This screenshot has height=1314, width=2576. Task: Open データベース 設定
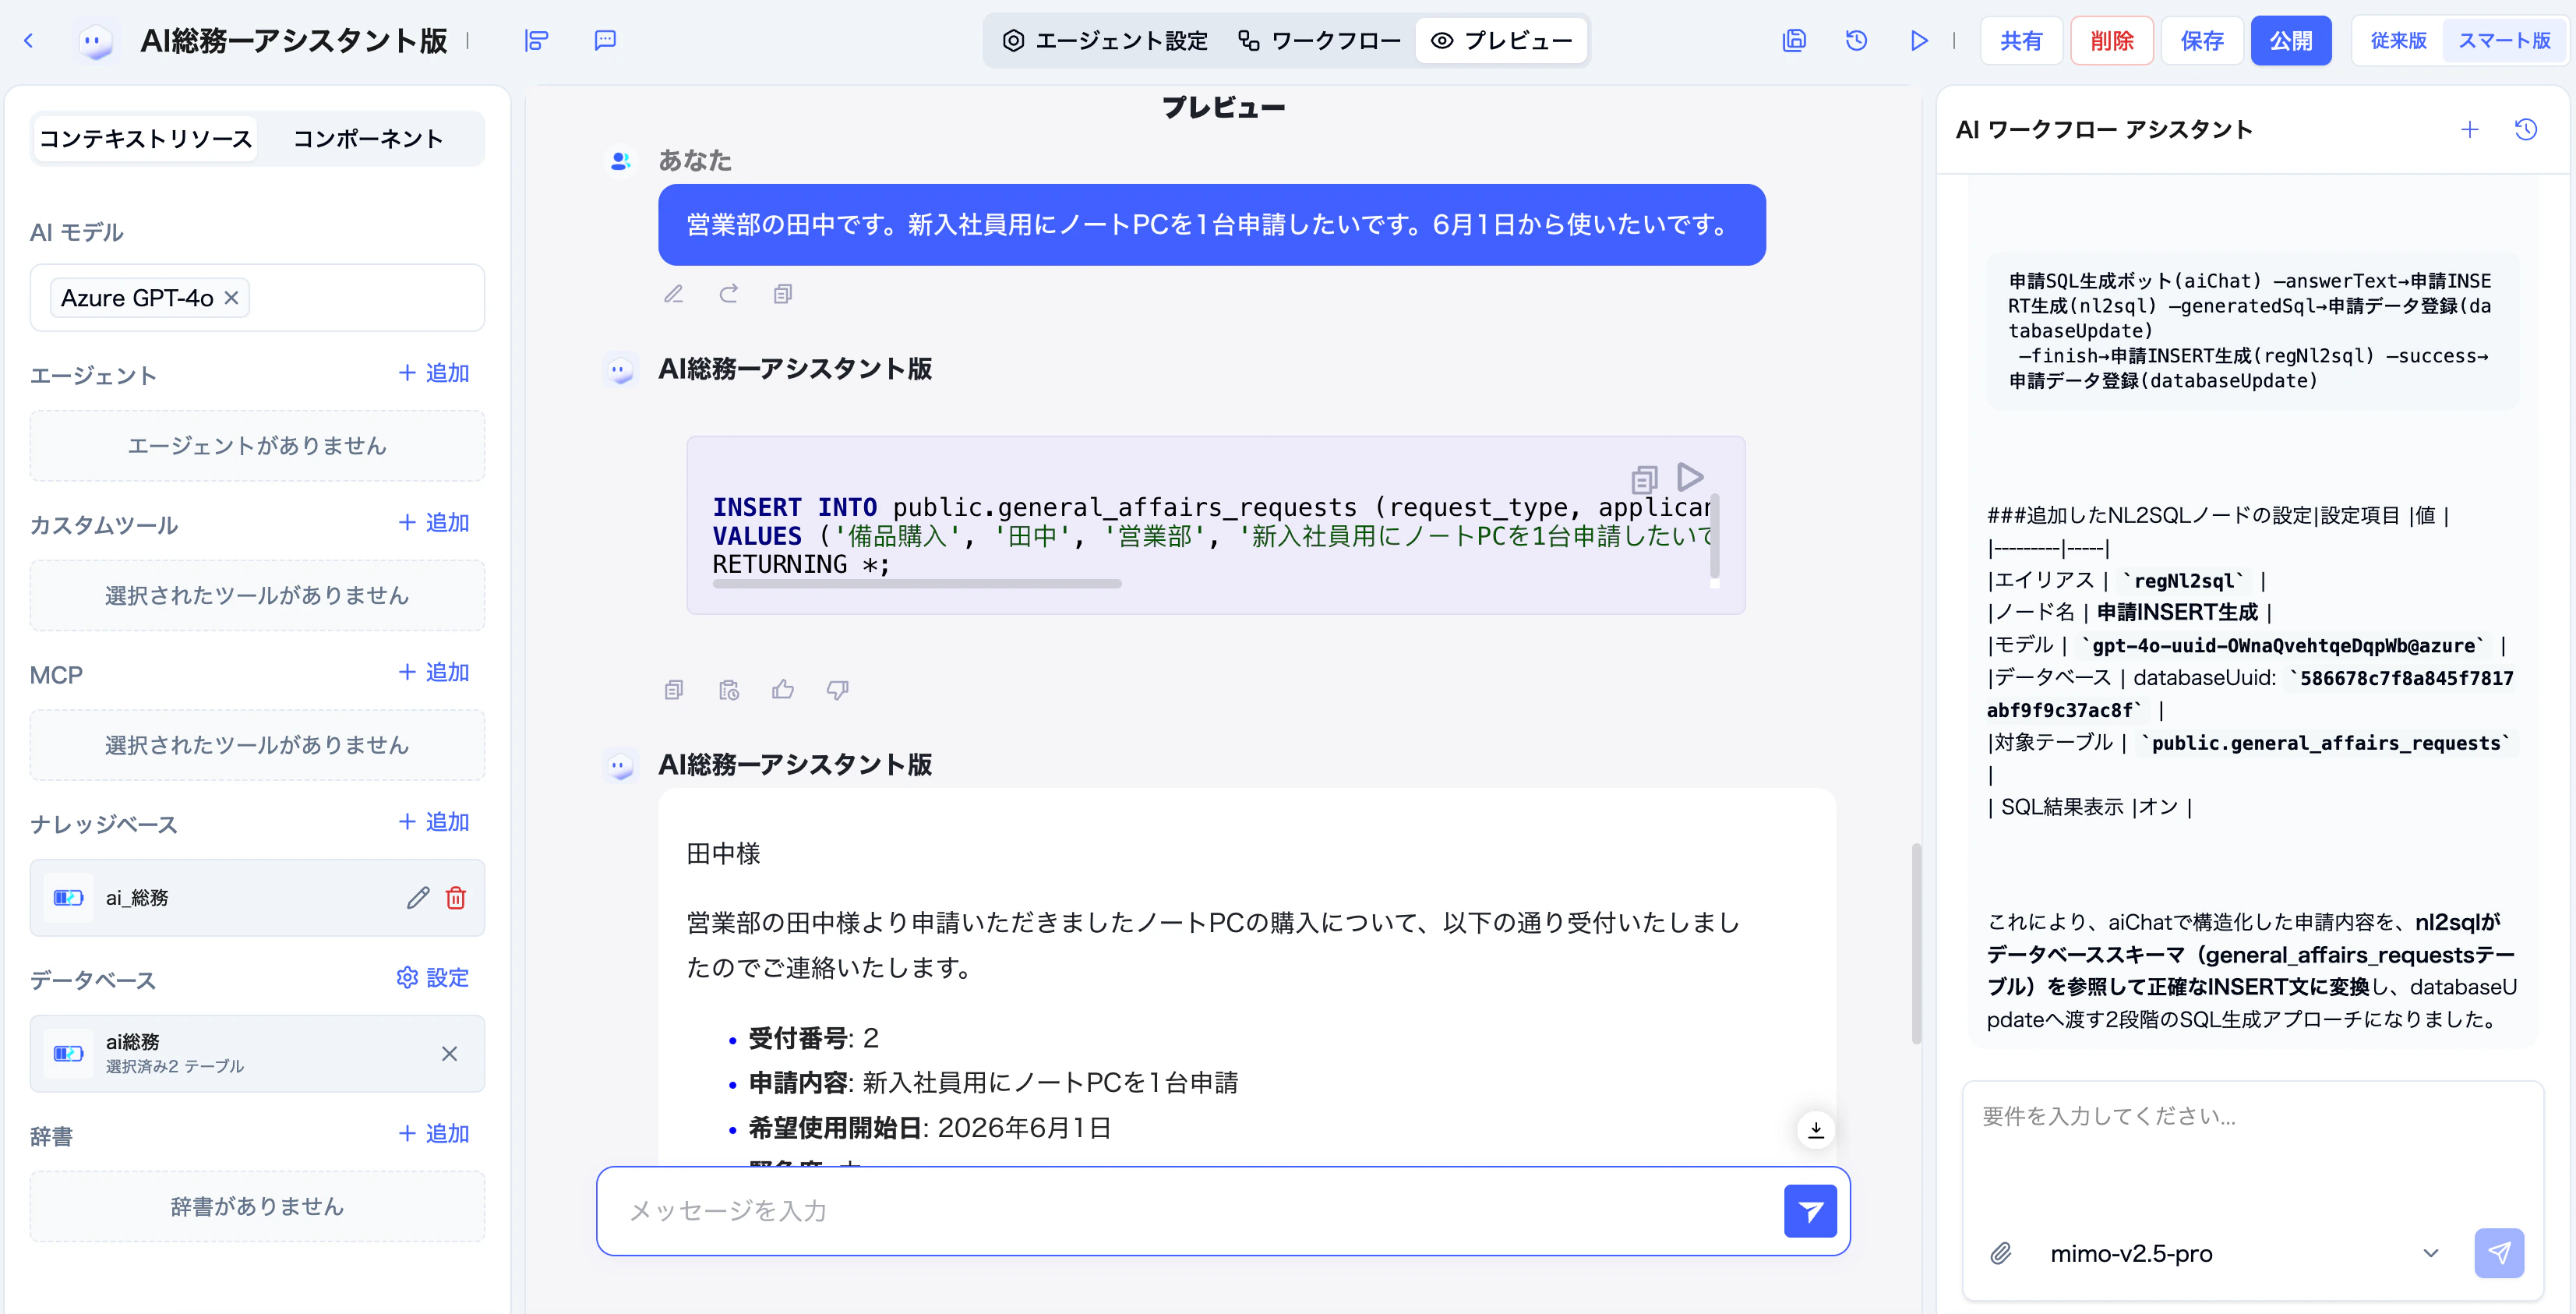[x=433, y=978]
